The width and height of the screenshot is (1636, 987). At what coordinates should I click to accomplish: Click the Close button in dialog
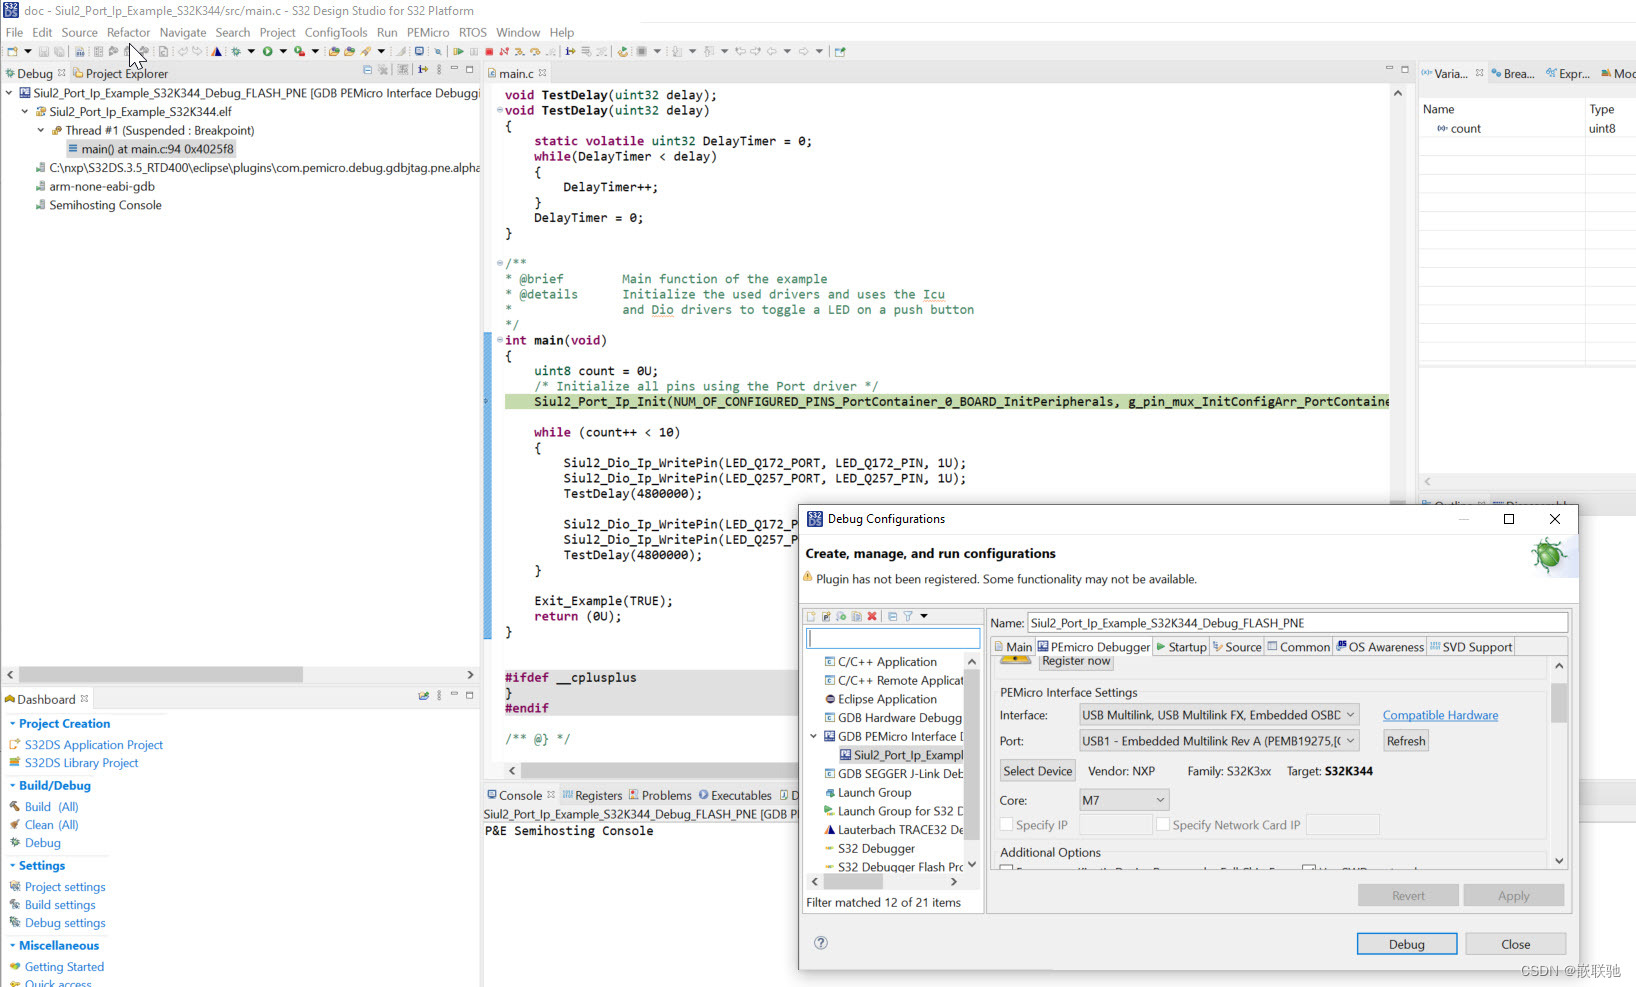pos(1515,944)
